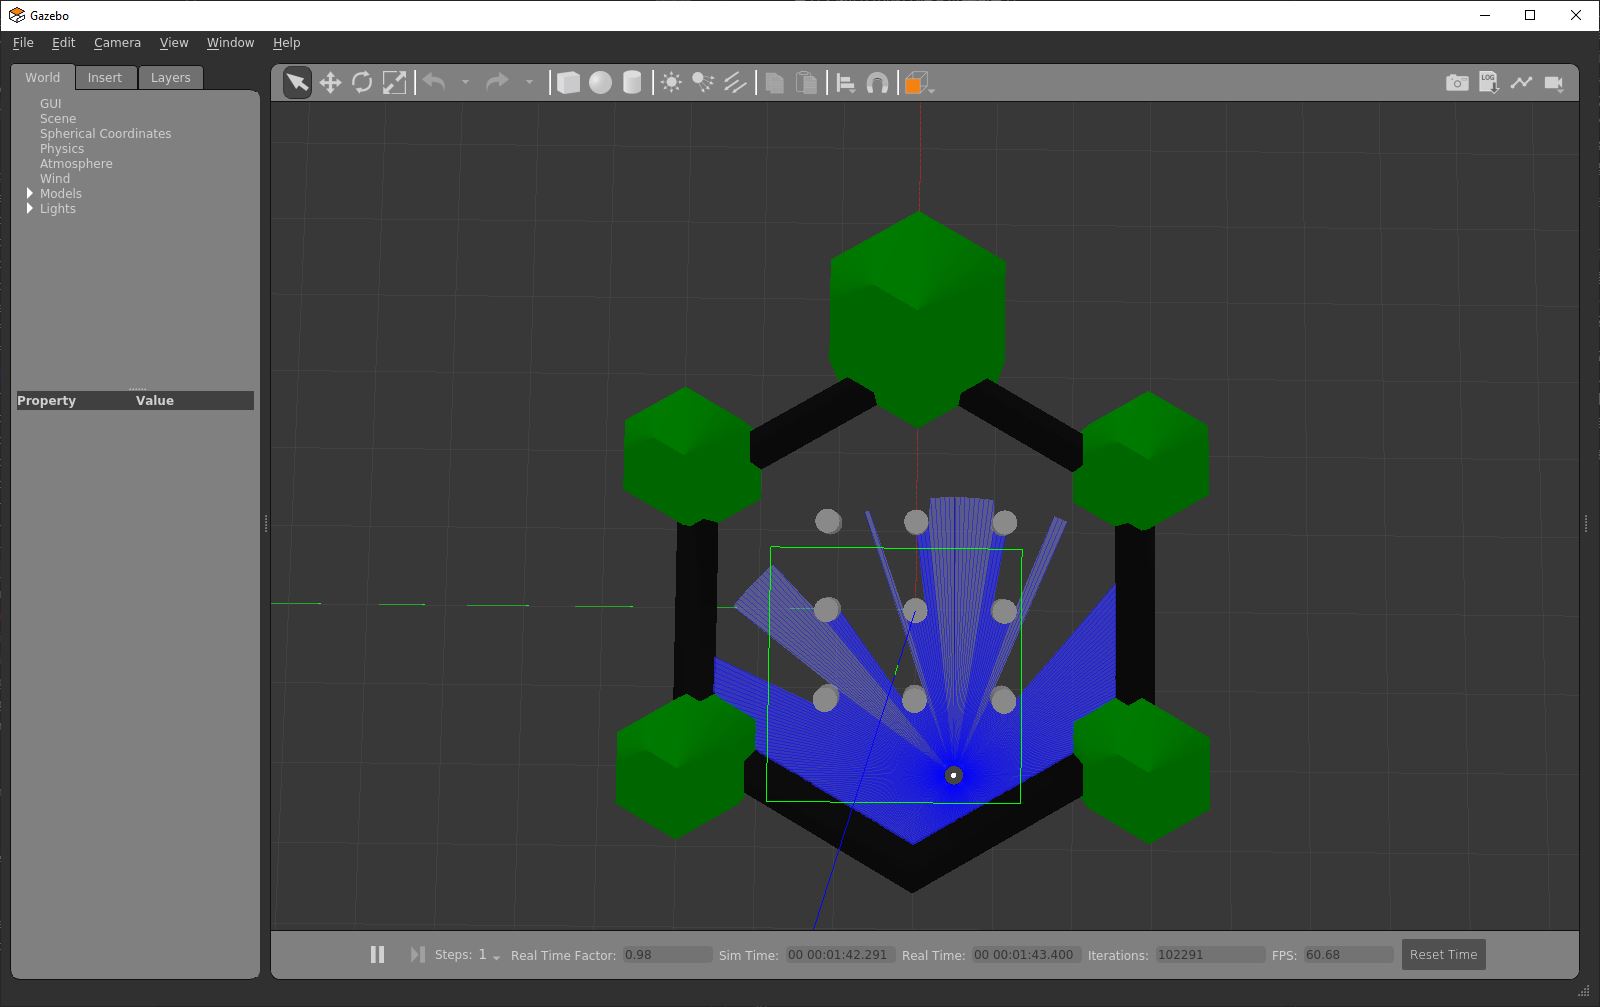
Task: Click the Real Time value field
Action: tap(1026, 954)
